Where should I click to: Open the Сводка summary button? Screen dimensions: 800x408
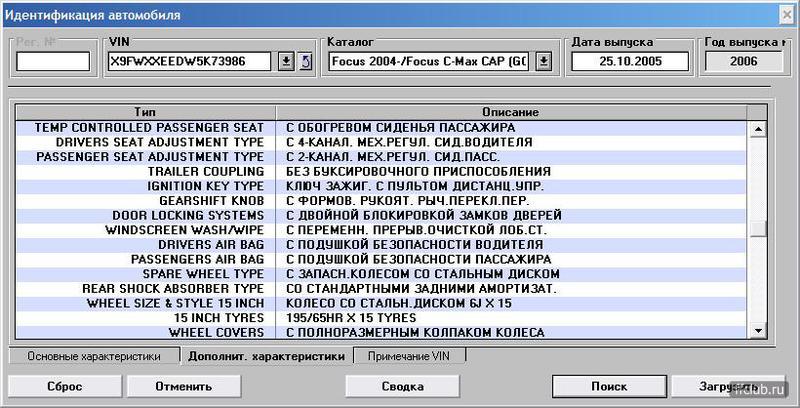(x=403, y=387)
